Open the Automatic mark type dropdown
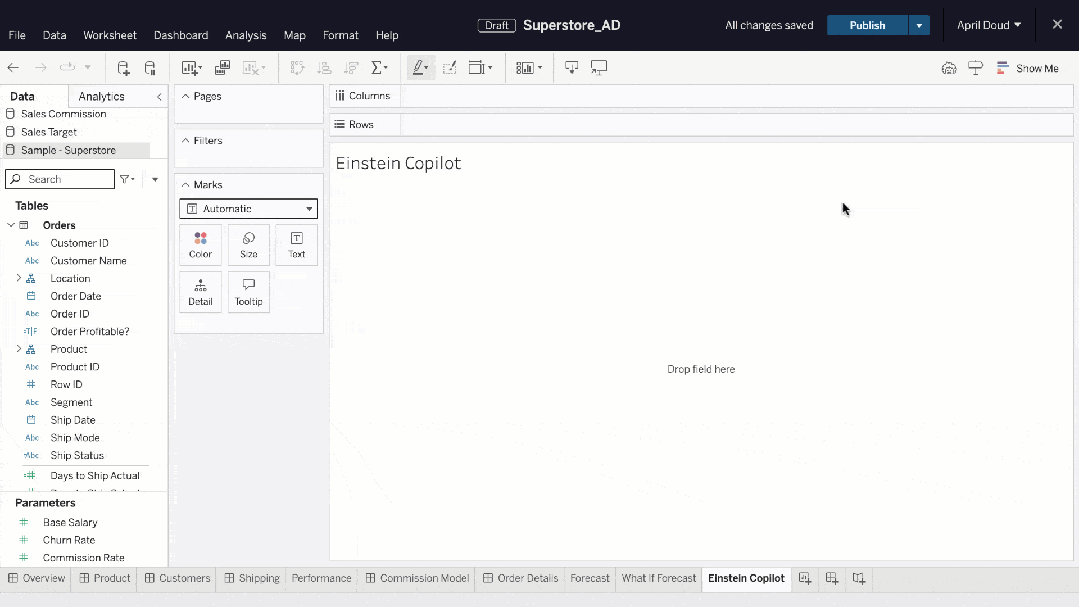This screenshot has width=1079, height=607. [248, 209]
